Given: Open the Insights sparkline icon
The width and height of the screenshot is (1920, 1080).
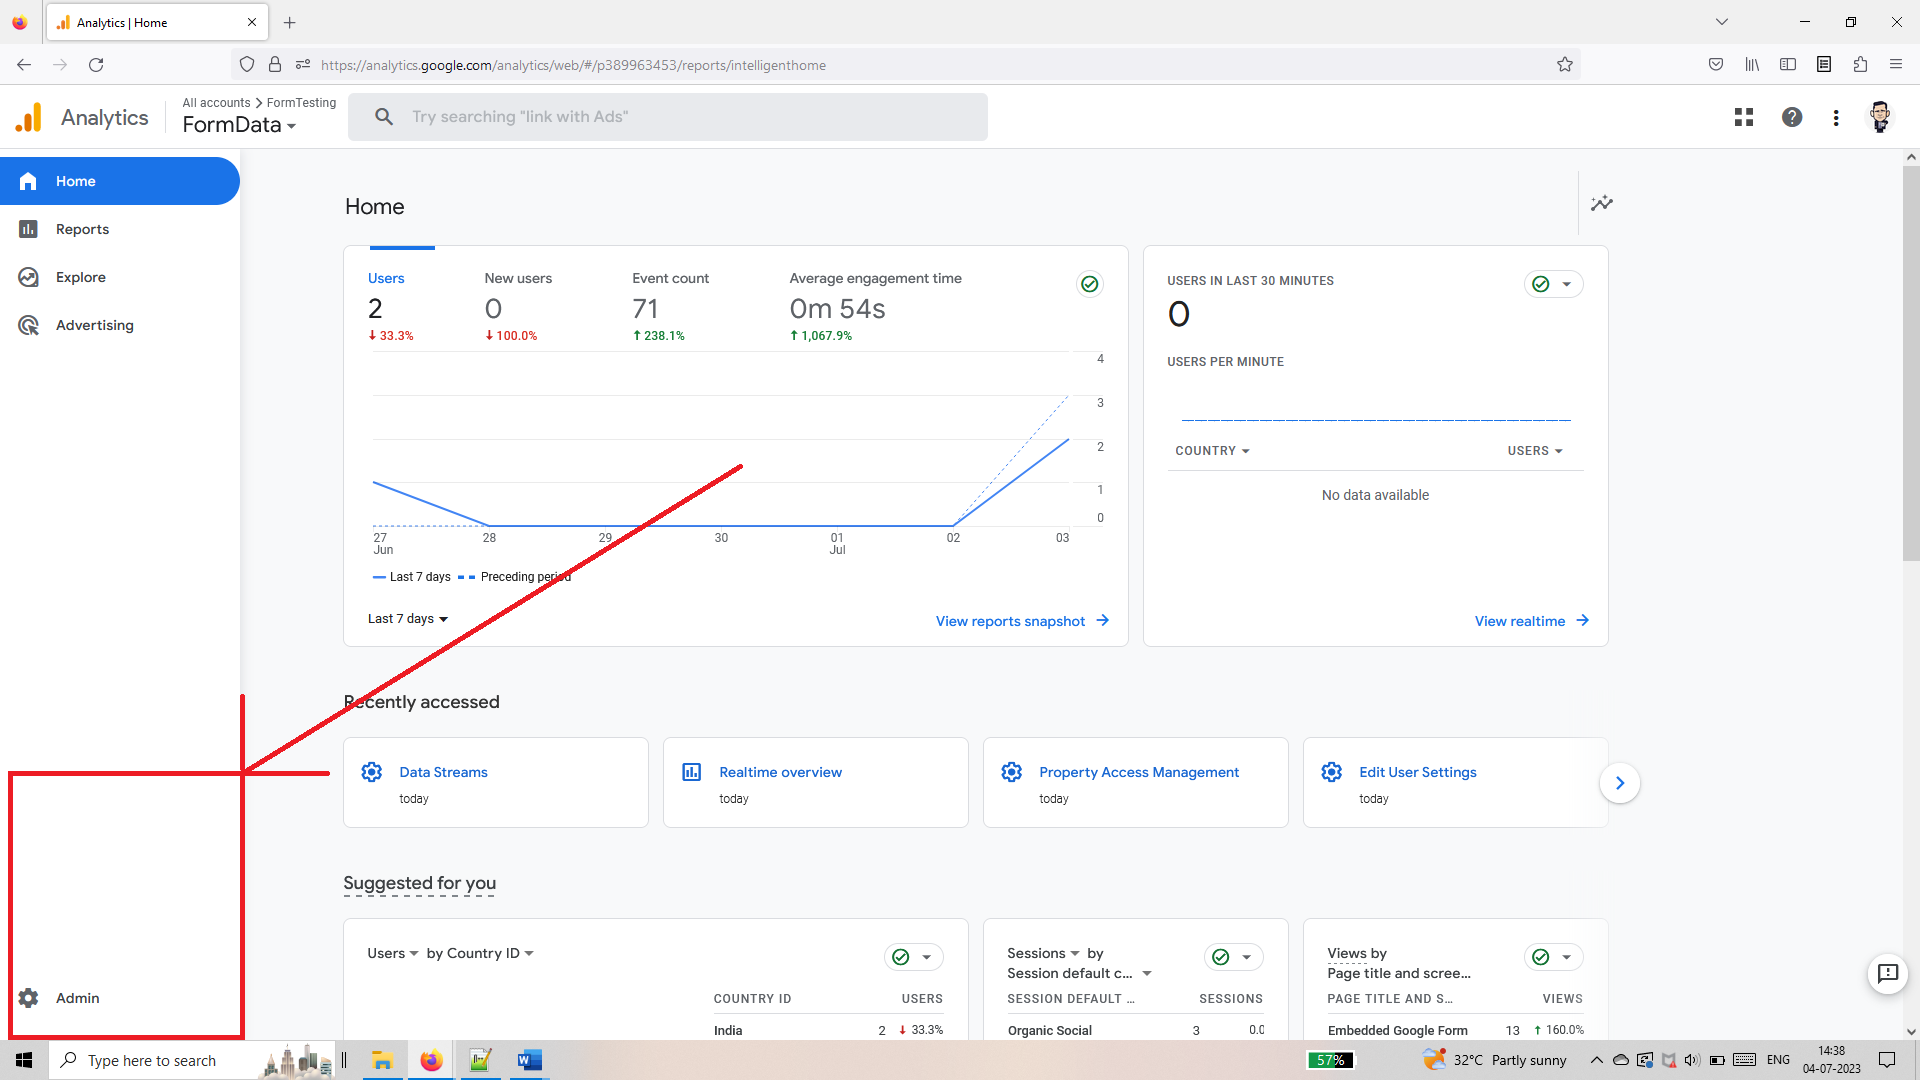Looking at the screenshot, I should coord(1602,203).
